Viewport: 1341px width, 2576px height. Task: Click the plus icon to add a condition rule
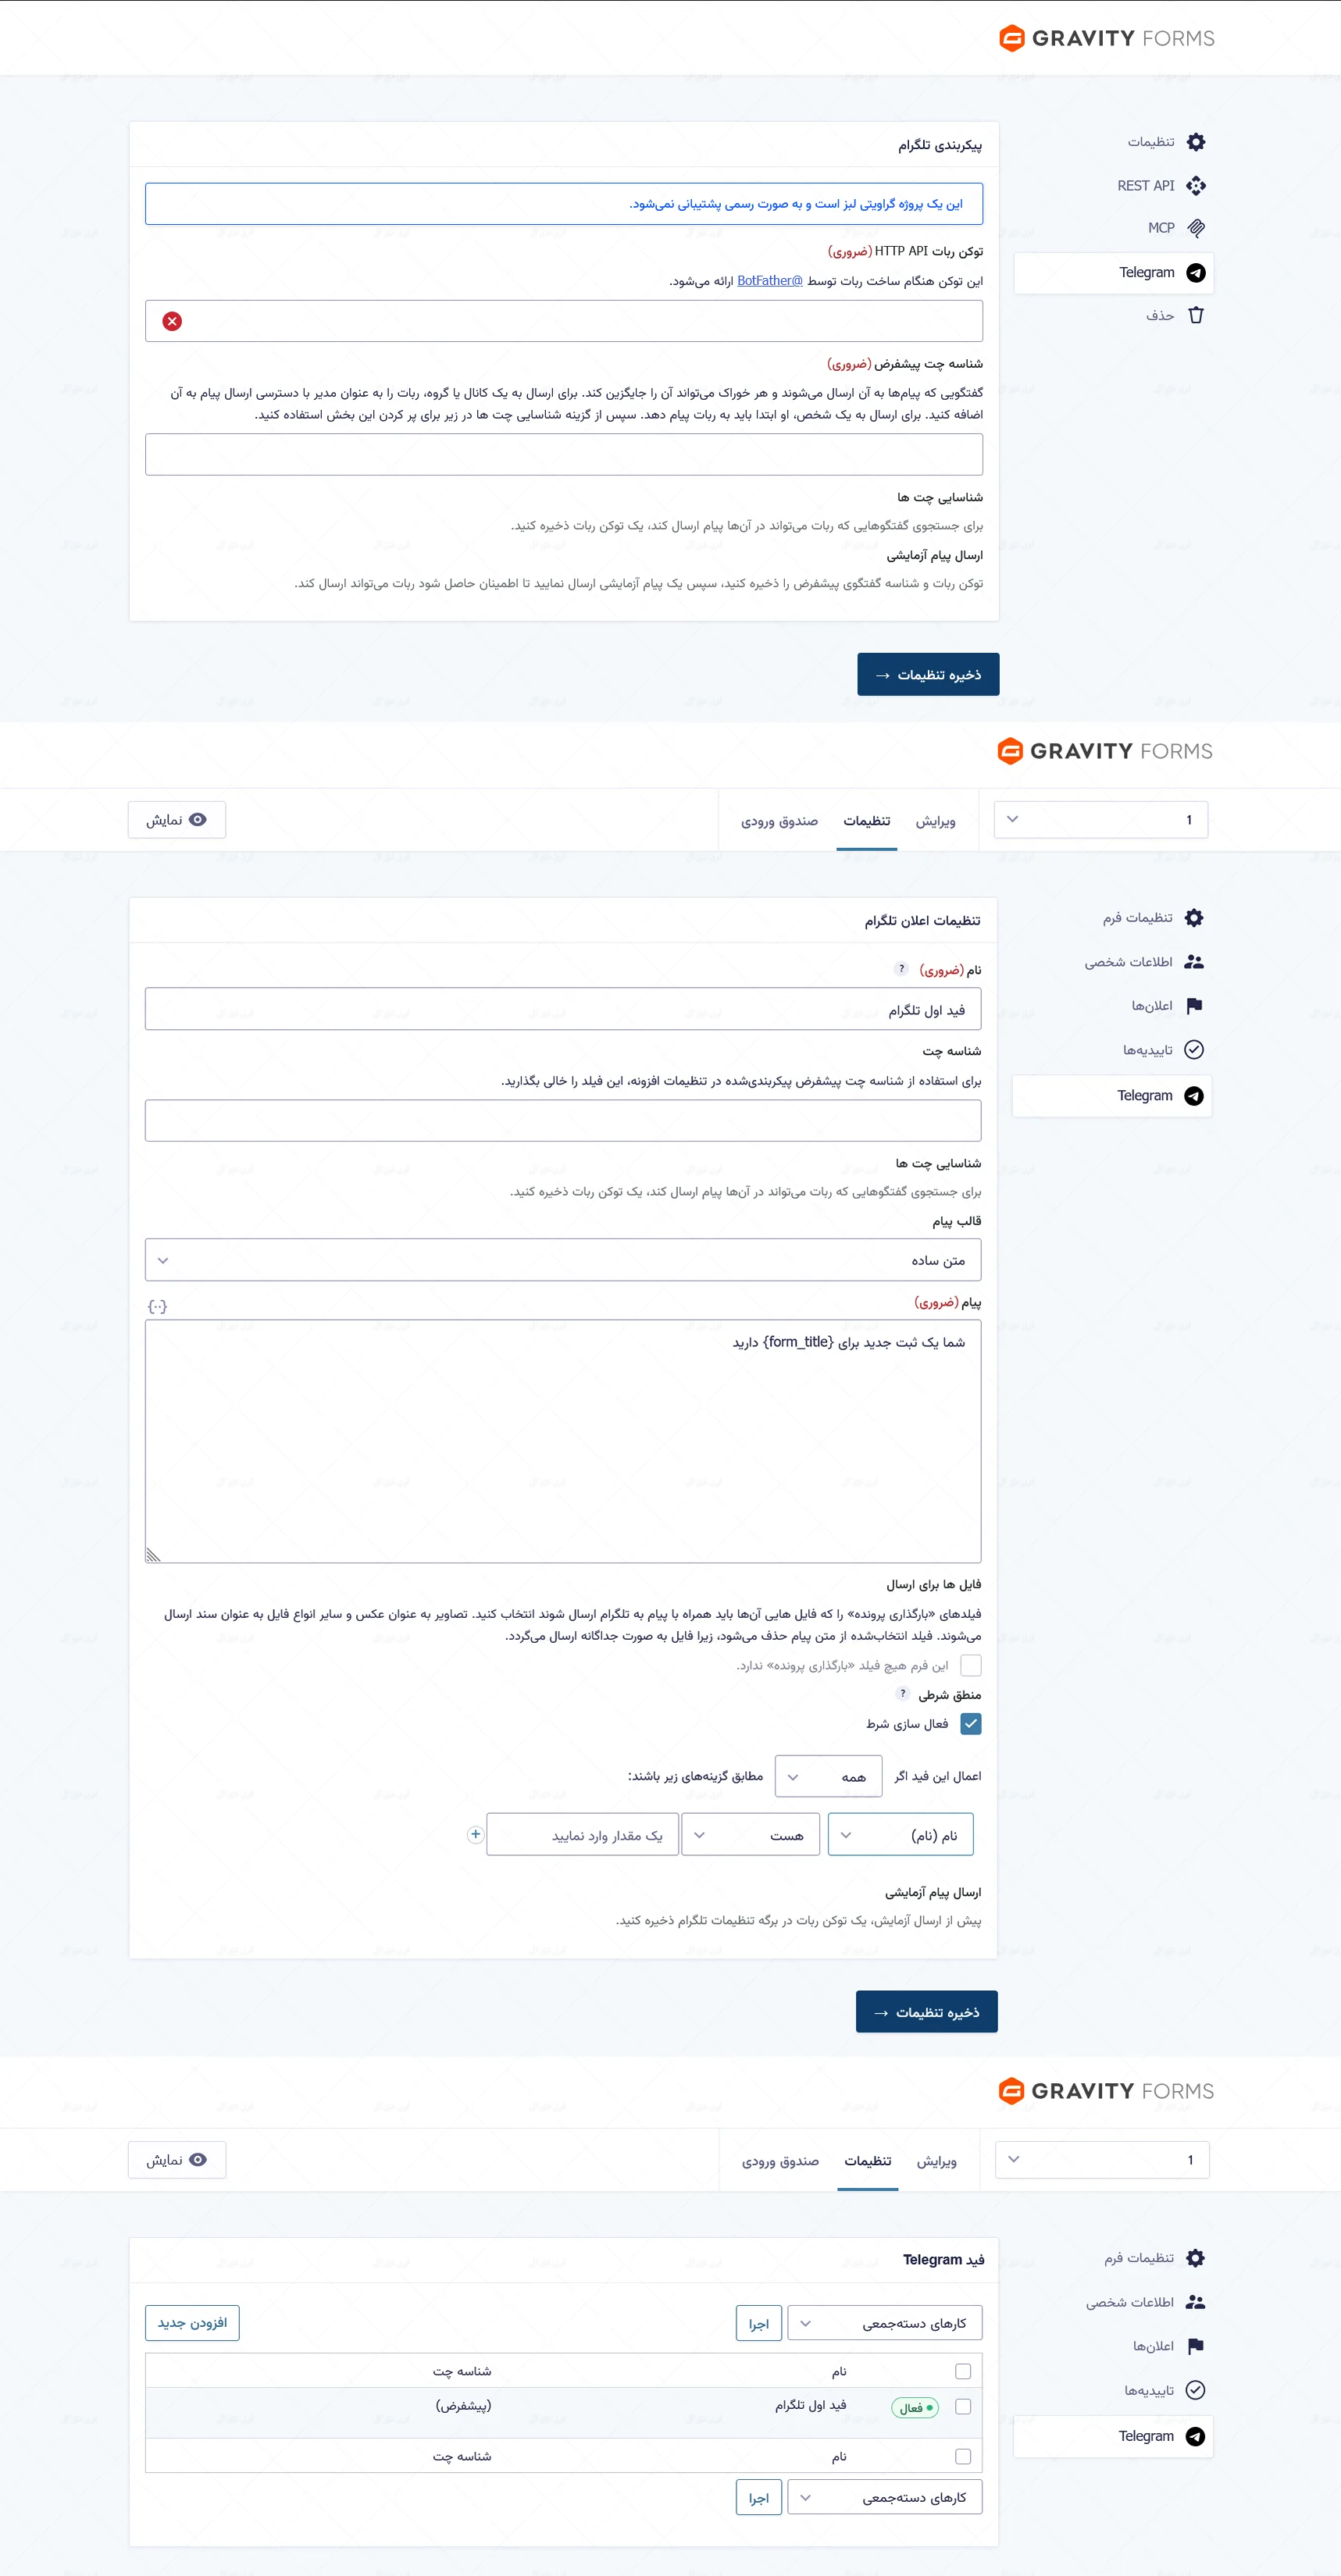(x=476, y=1834)
